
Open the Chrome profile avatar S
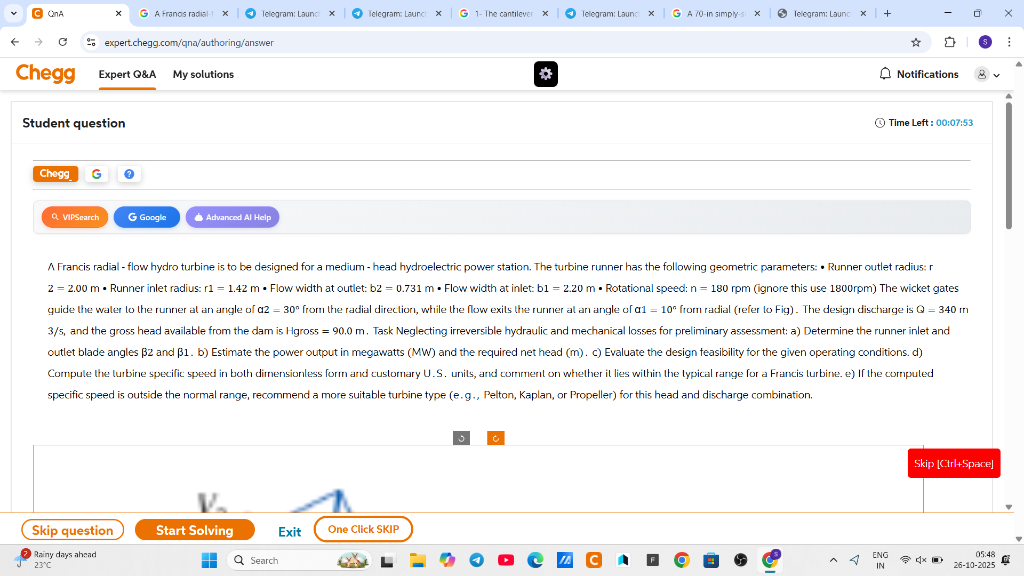click(985, 42)
